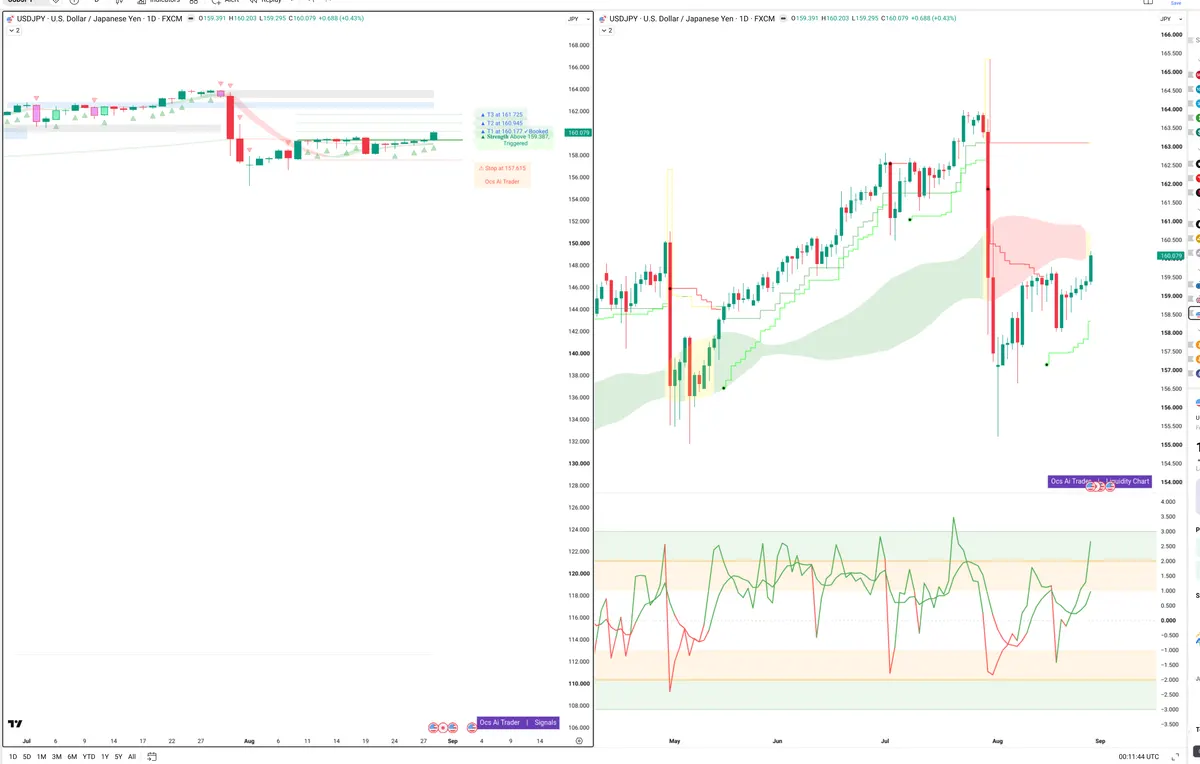Expand the indicator legend '2' on left chart
This screenshot has width=1200, height=764.
(14, 31)
